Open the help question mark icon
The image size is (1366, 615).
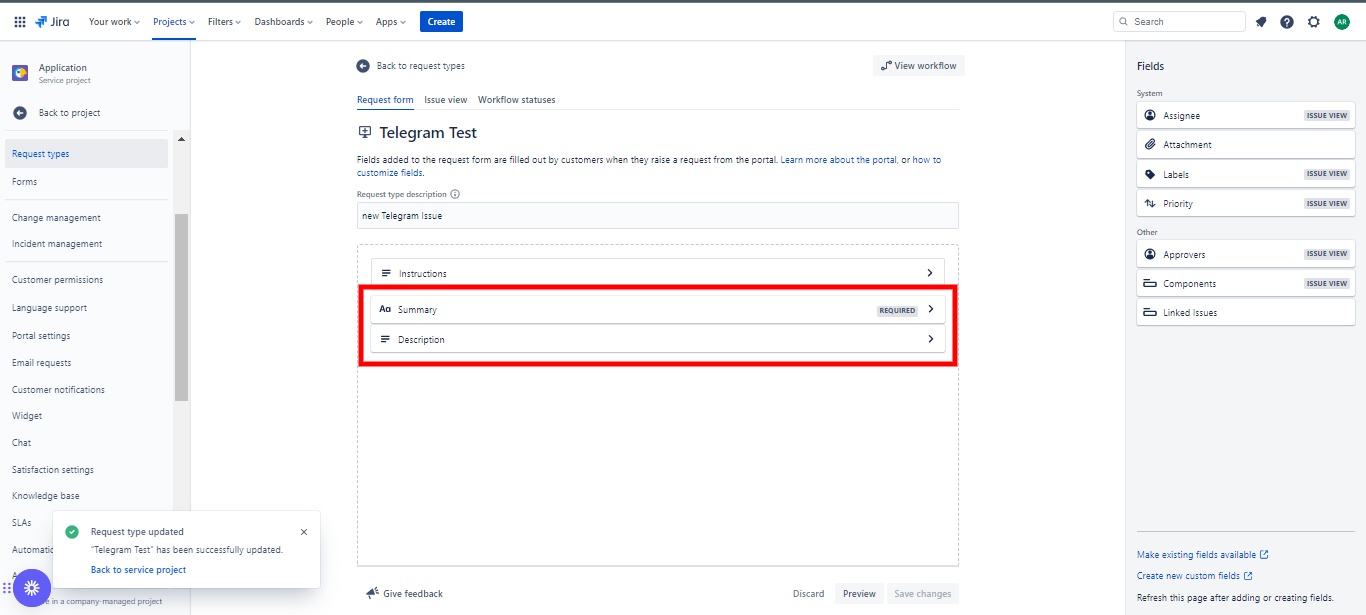coord(1287,22)
